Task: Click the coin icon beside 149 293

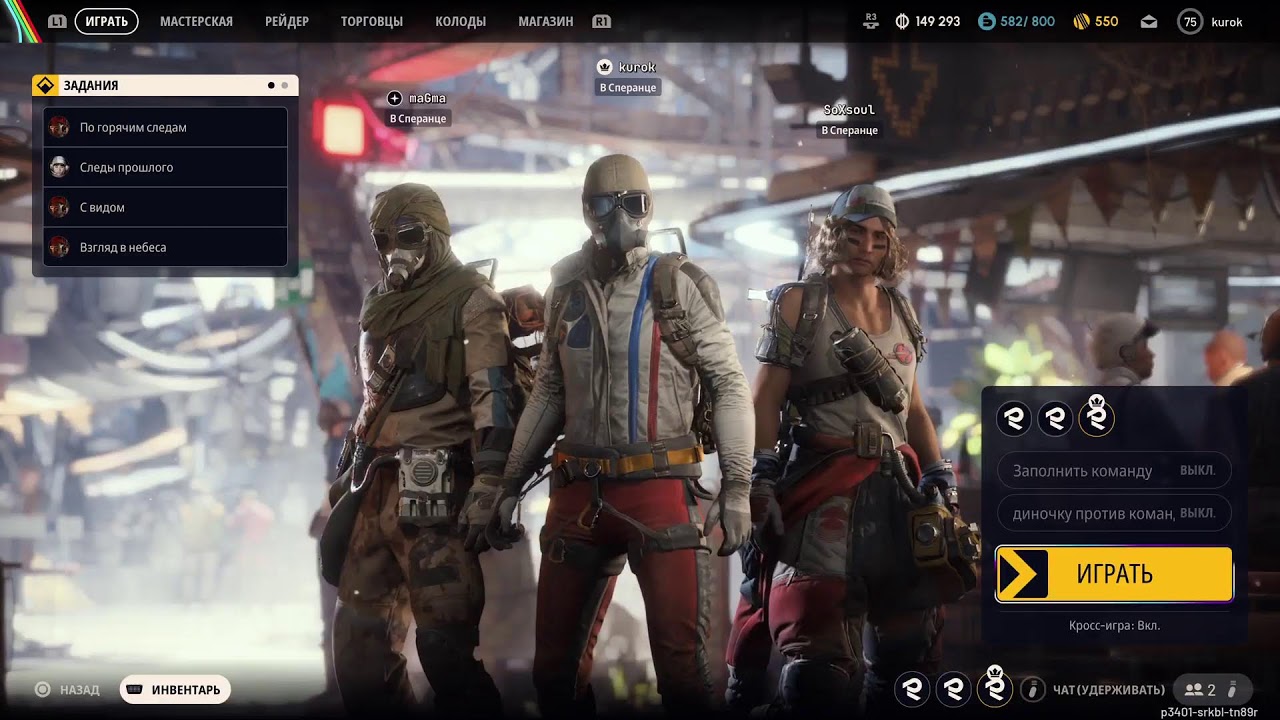Action: [902, 21]
